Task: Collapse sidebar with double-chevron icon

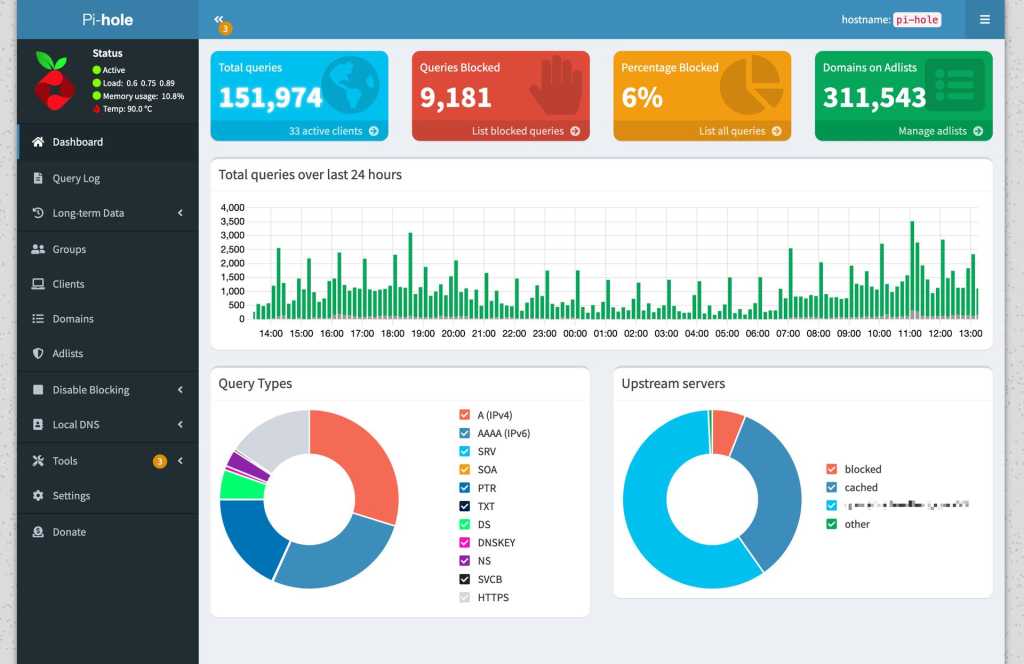Action: pos(219,19)
